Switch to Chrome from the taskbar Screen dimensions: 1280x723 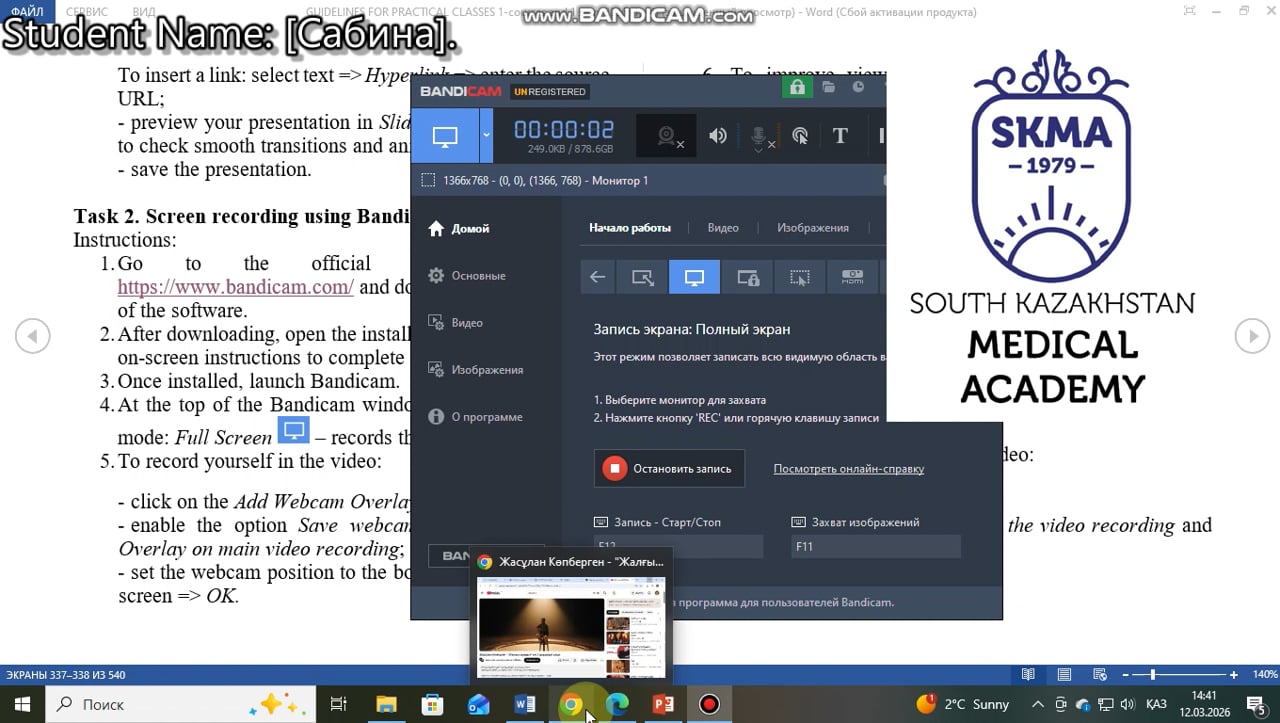click(x=571, y=704)
